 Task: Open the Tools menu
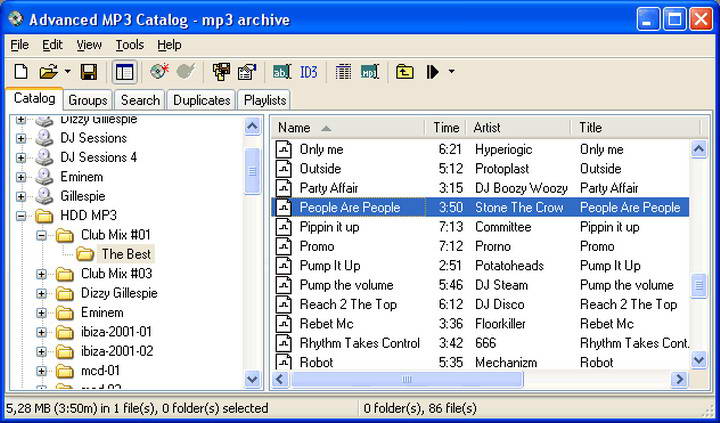[129, 45]
